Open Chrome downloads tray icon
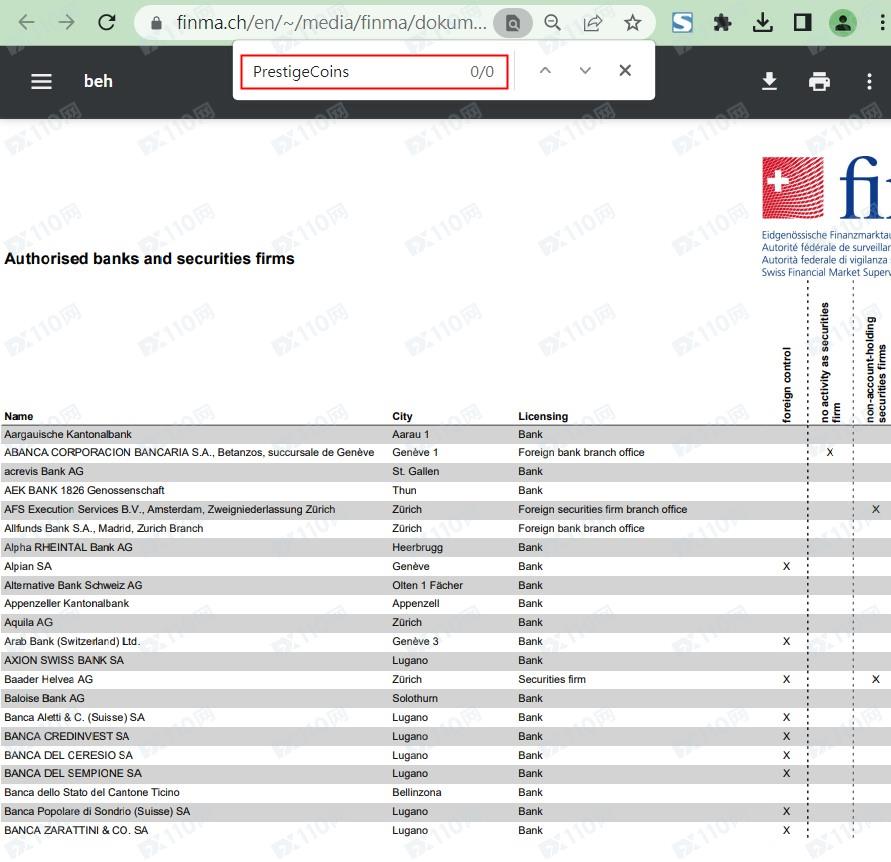 762,22
